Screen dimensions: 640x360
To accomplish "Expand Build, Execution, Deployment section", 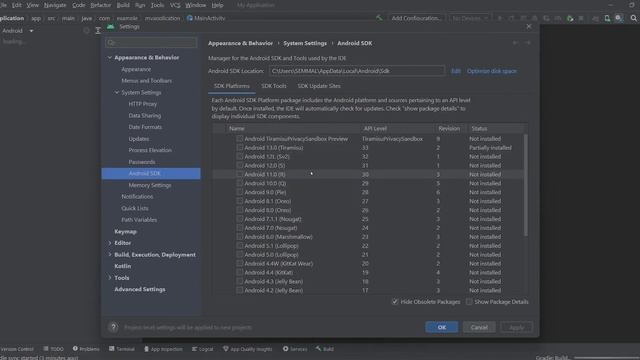I will tap(109, 255).
